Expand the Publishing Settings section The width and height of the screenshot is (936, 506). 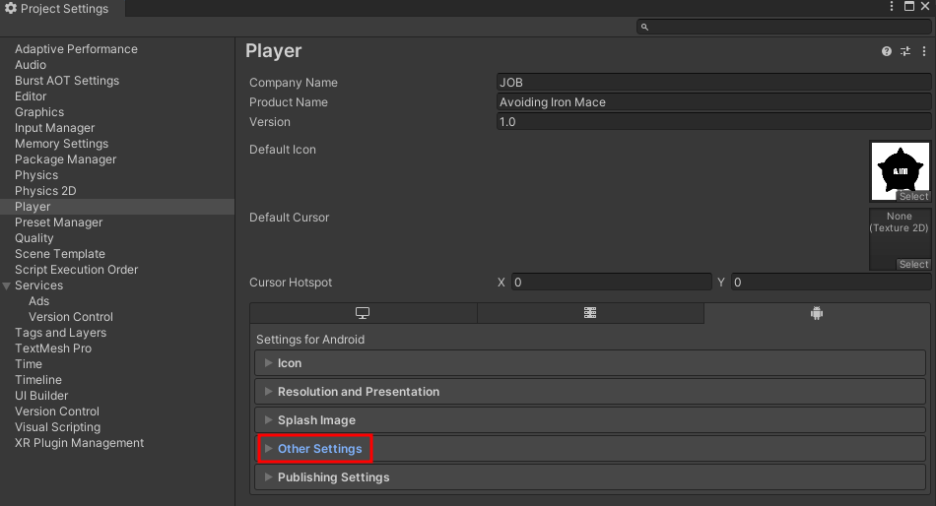pyautogui.click(x=590, y=477)
